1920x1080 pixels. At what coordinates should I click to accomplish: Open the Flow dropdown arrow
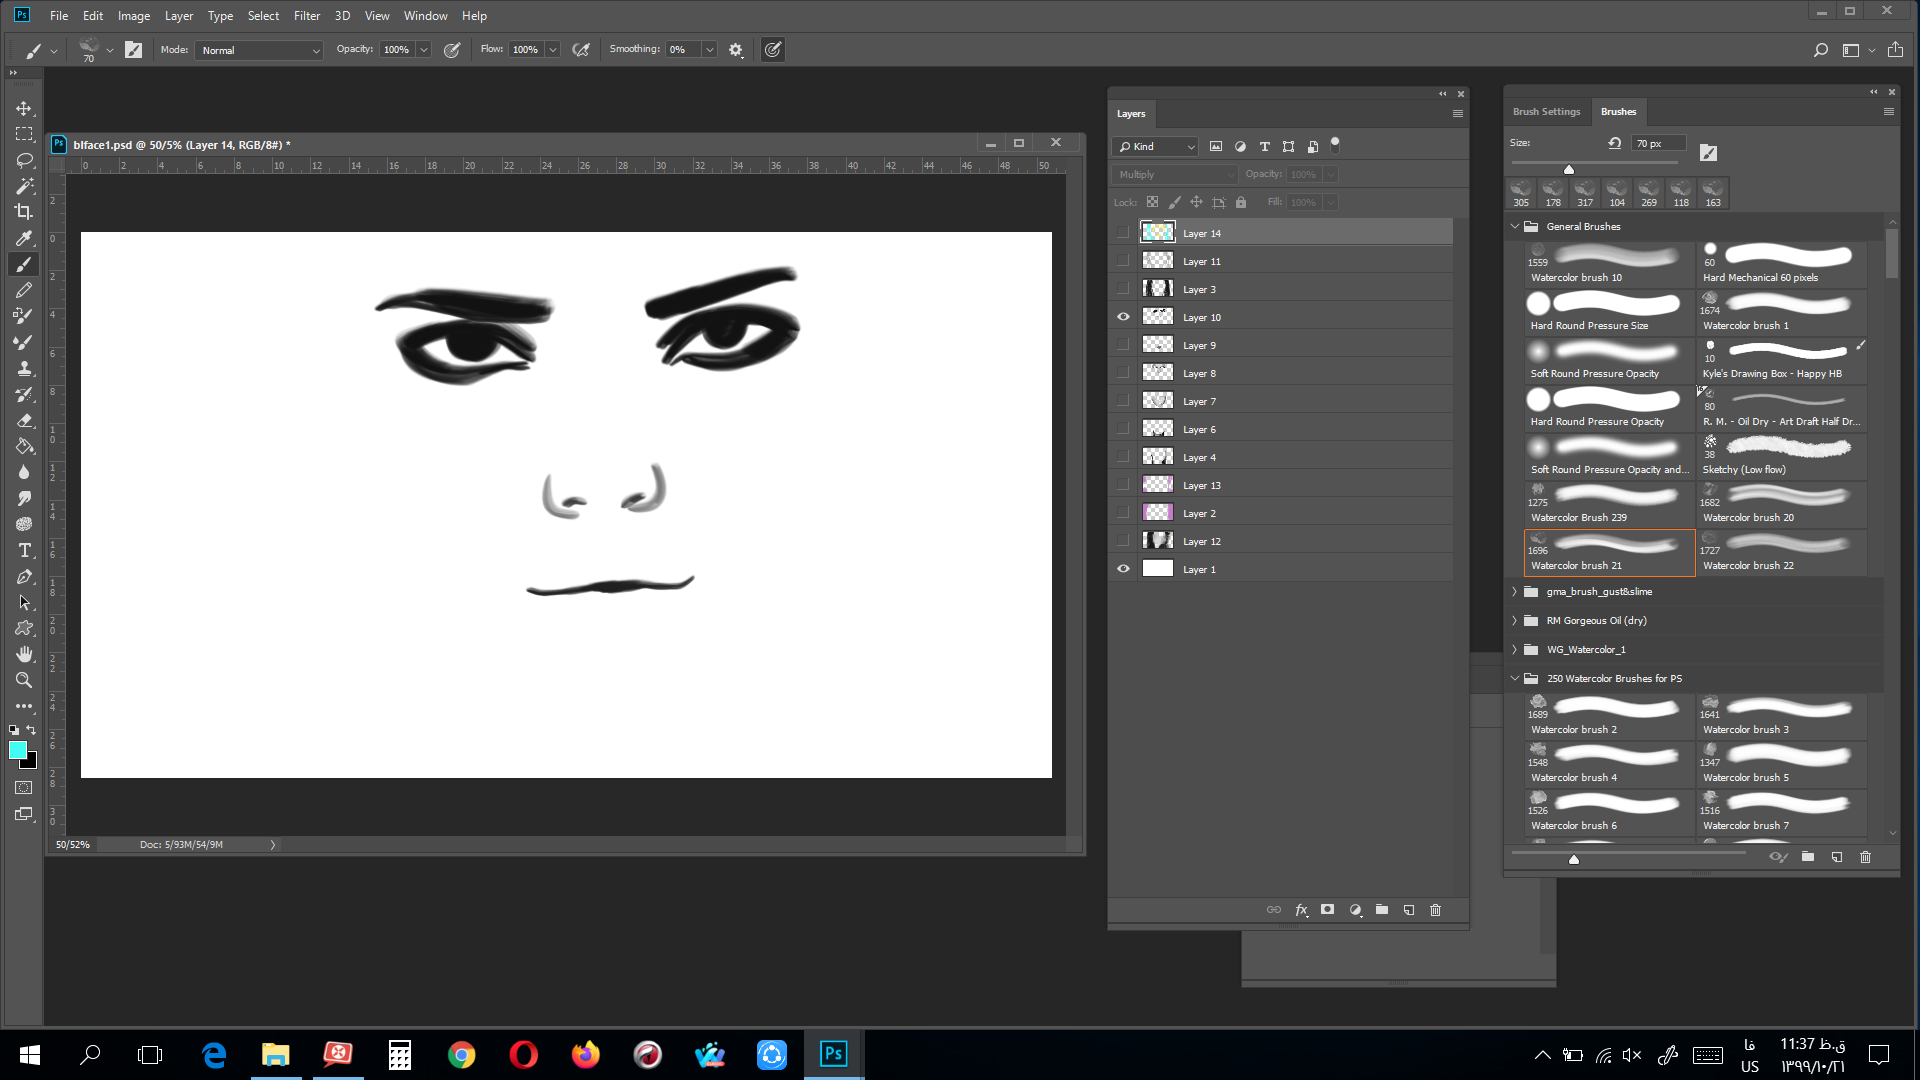553,50
